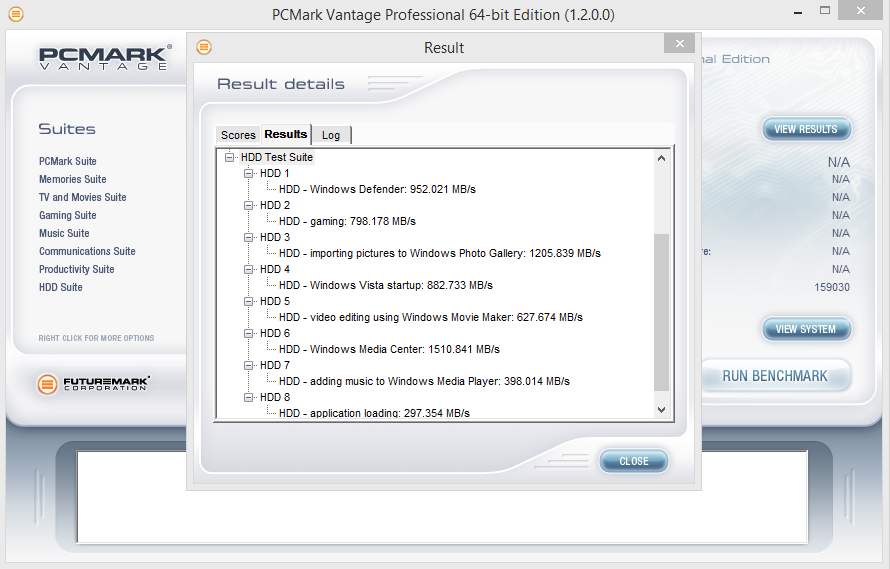This screenshot has width=890, height=569.
Task: Click the Run Benchmark button
Action: pyautogui.click(x=775, y=376)
